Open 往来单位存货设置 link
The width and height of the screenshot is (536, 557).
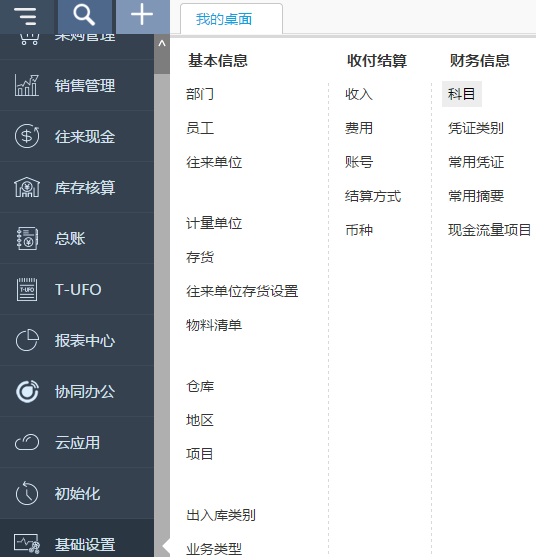point(242,291)
